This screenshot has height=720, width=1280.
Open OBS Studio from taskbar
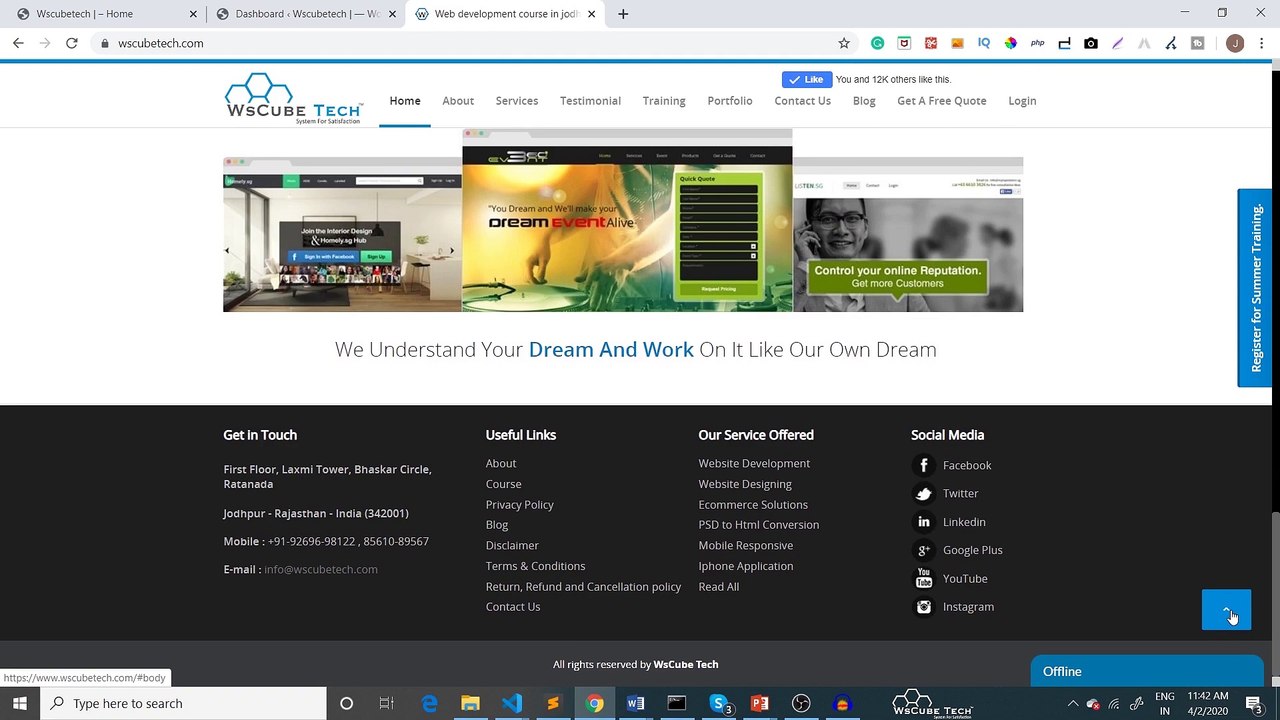pos(801,703)
